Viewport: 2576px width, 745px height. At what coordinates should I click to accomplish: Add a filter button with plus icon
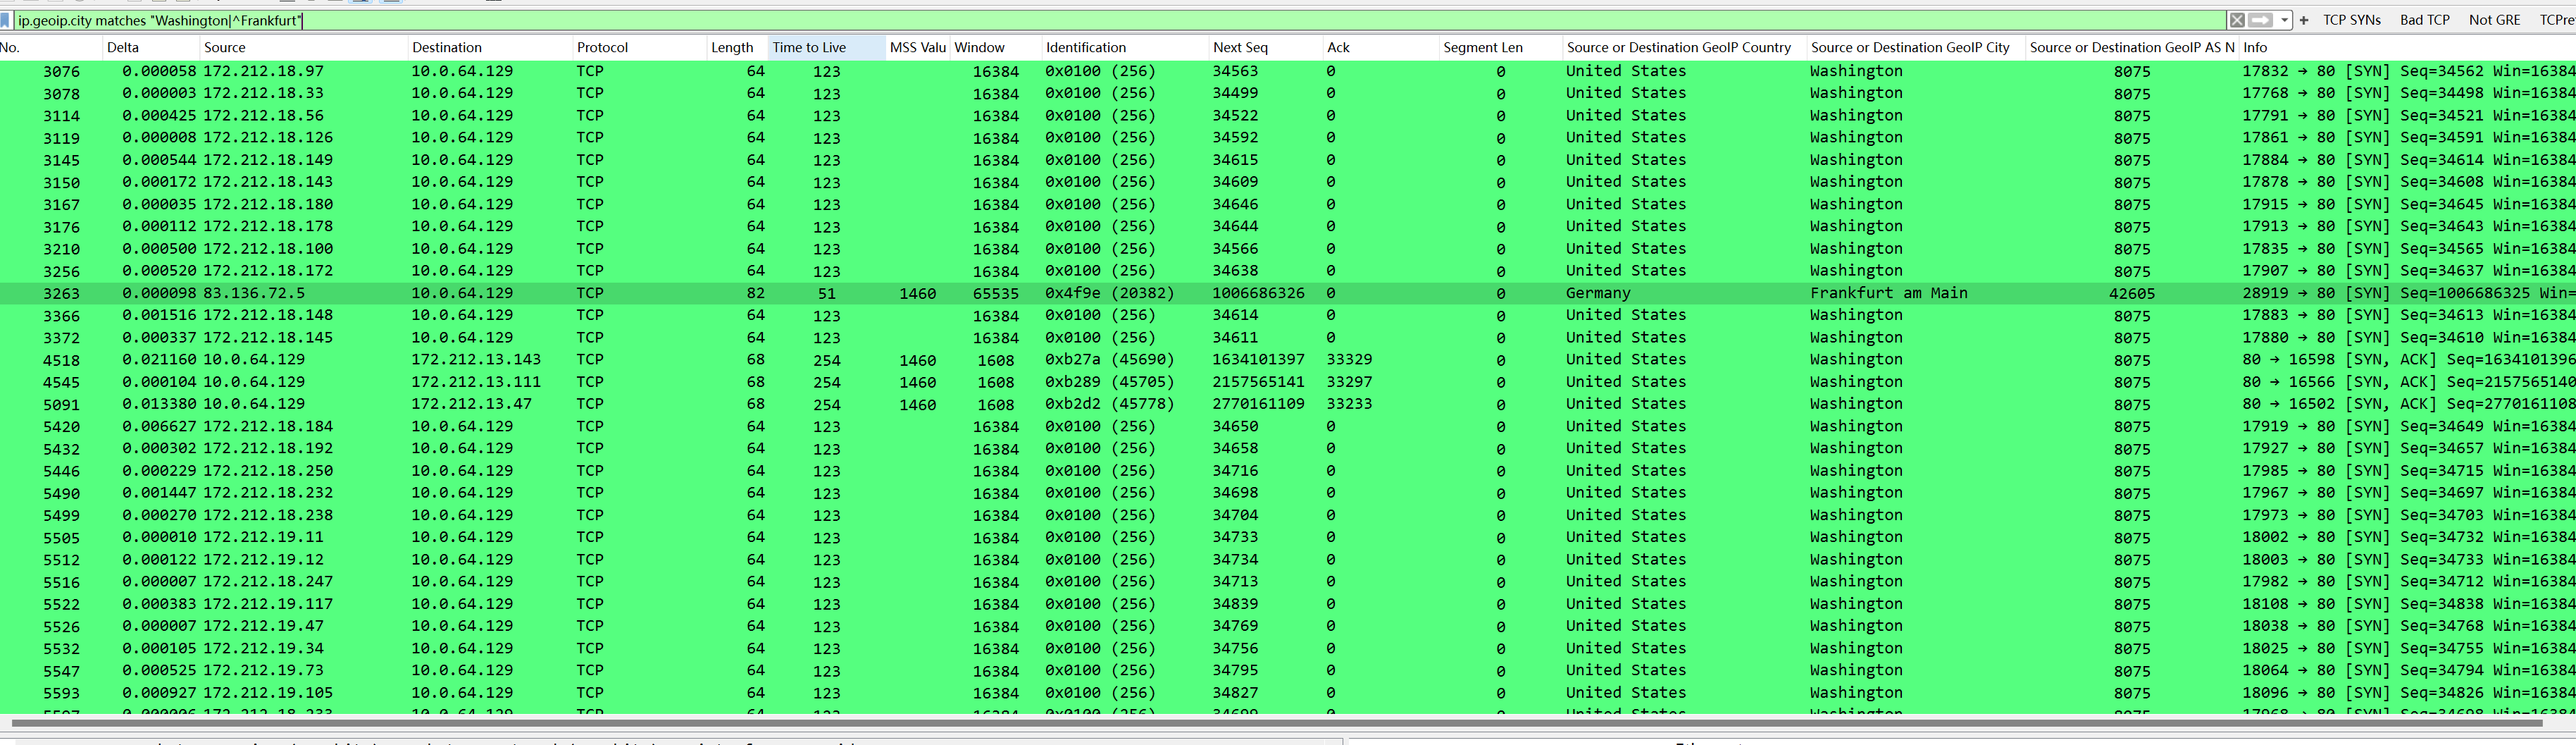2304,20
